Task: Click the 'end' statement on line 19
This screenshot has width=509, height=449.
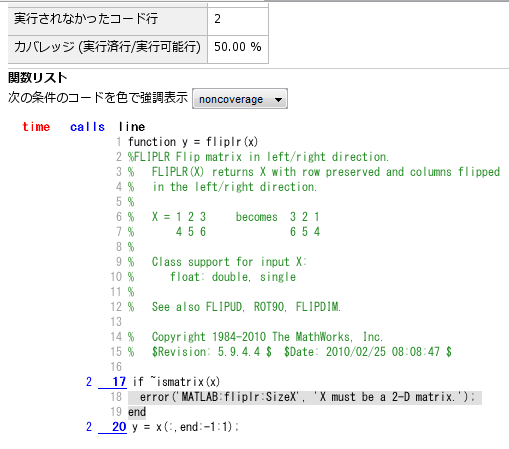Action: pyautogui.click(x=137, y=412)
